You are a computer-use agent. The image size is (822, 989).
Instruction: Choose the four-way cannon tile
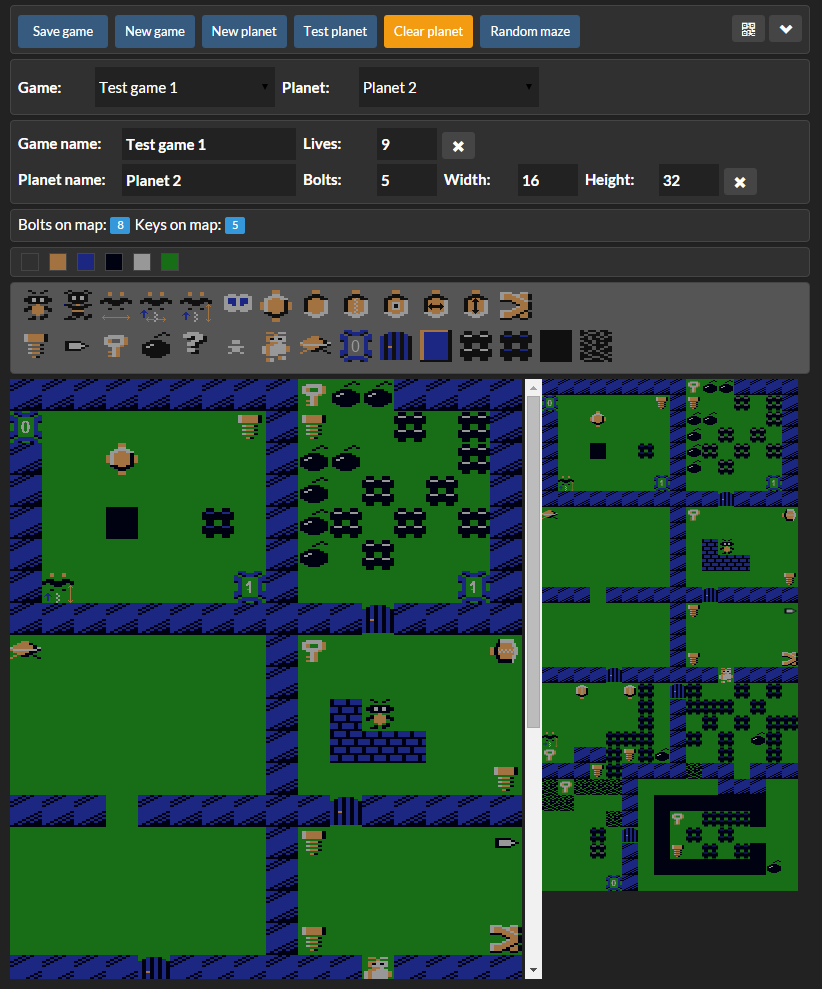276,306
